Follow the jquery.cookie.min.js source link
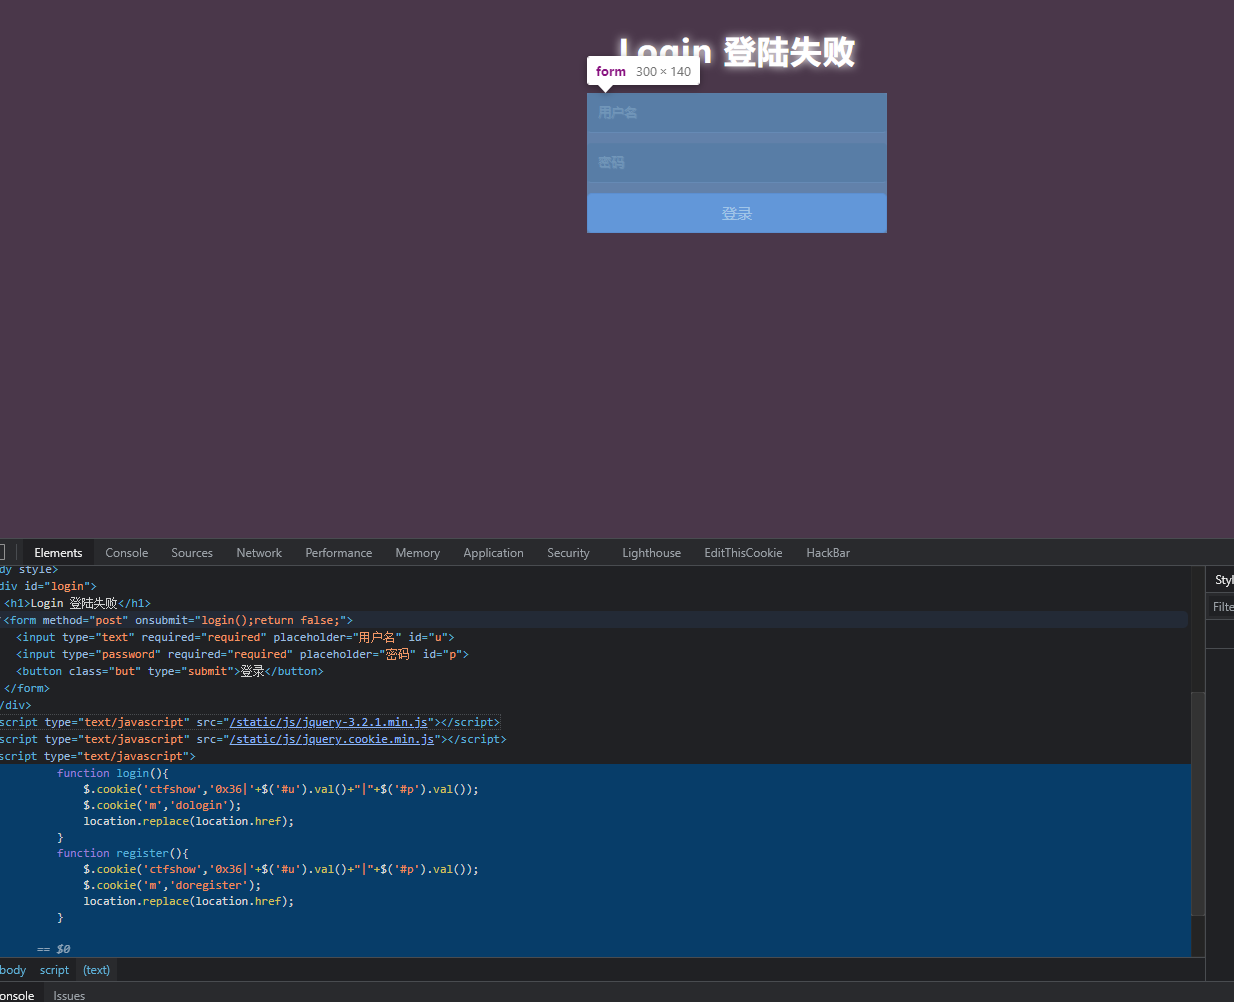1234x1002 pixels. pyautogui.click(x=332, y=739)
